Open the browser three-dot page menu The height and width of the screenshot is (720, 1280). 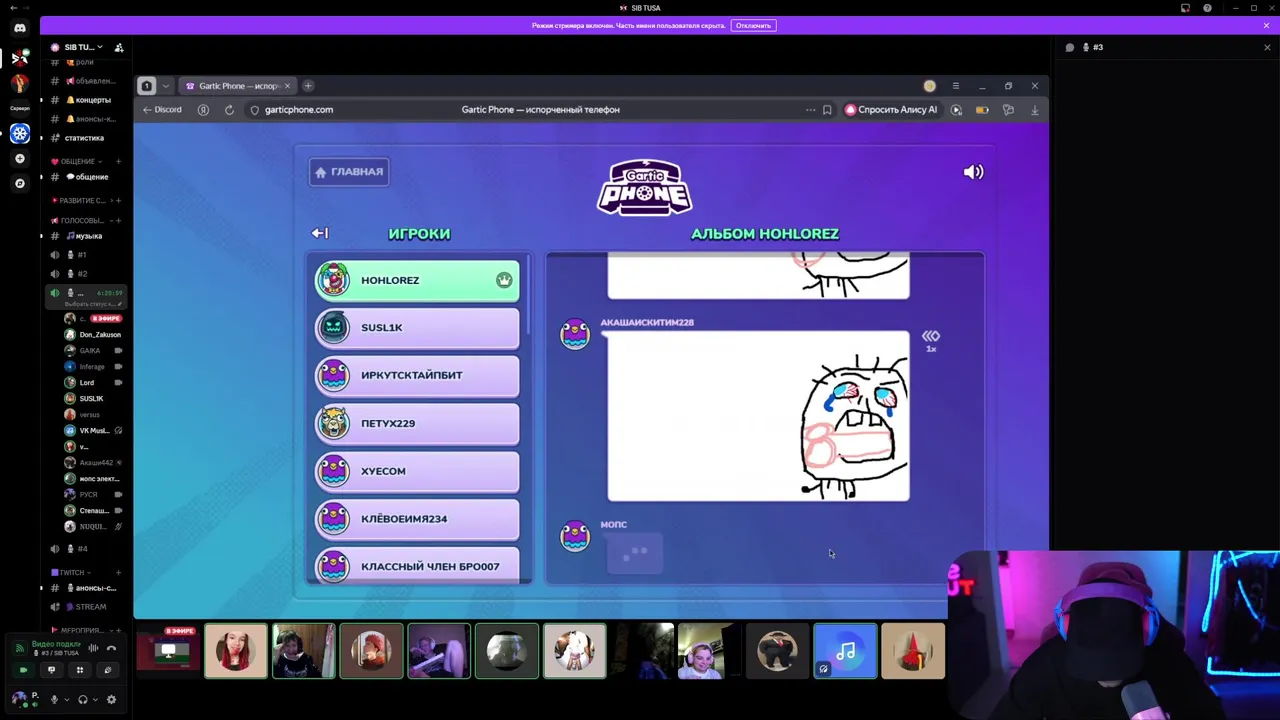[x=810, y=110]
